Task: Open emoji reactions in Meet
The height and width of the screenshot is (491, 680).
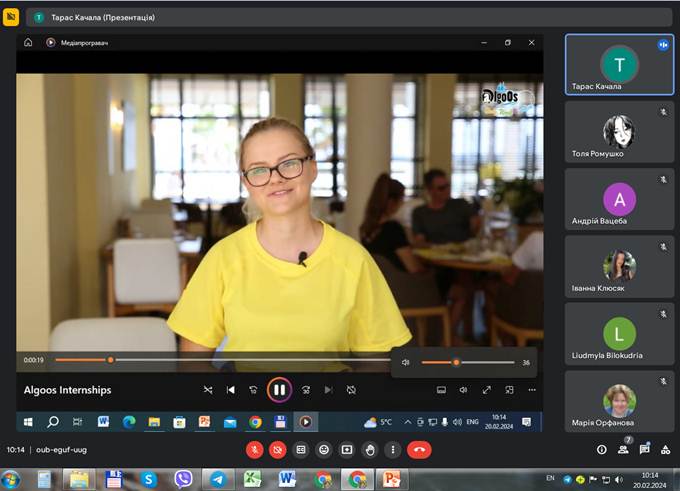Action: click(324, 450)
